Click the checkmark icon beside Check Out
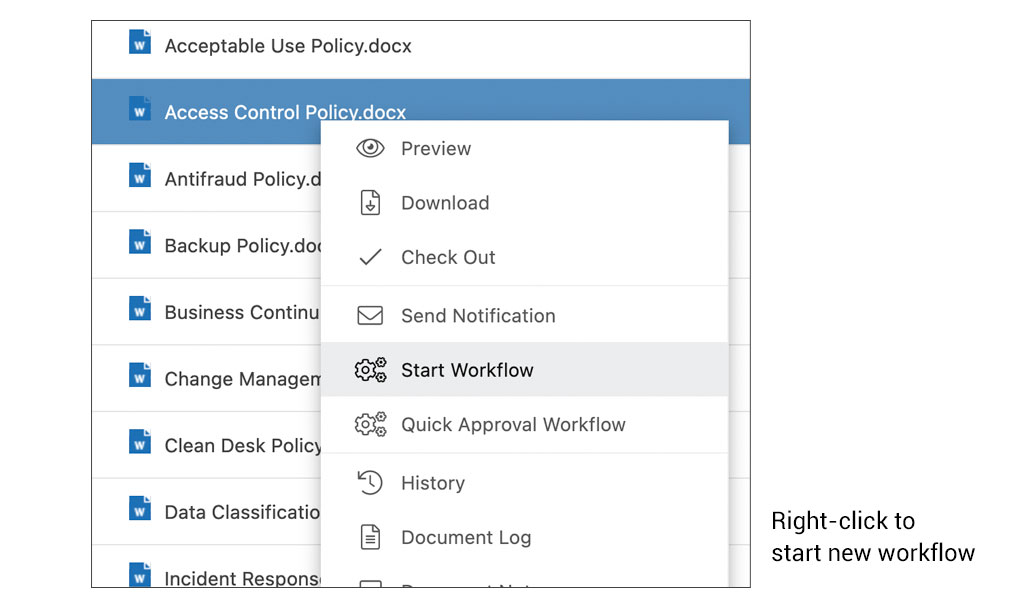Viewport: 1024px width, 614px height. coord(370,257)
